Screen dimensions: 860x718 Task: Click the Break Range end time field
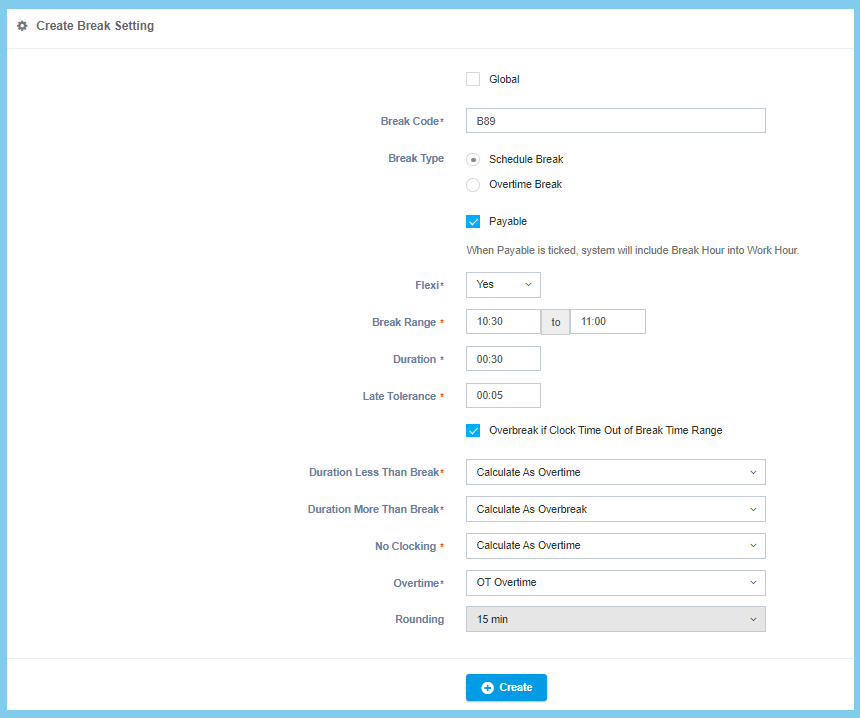click(x=607, y=322)
